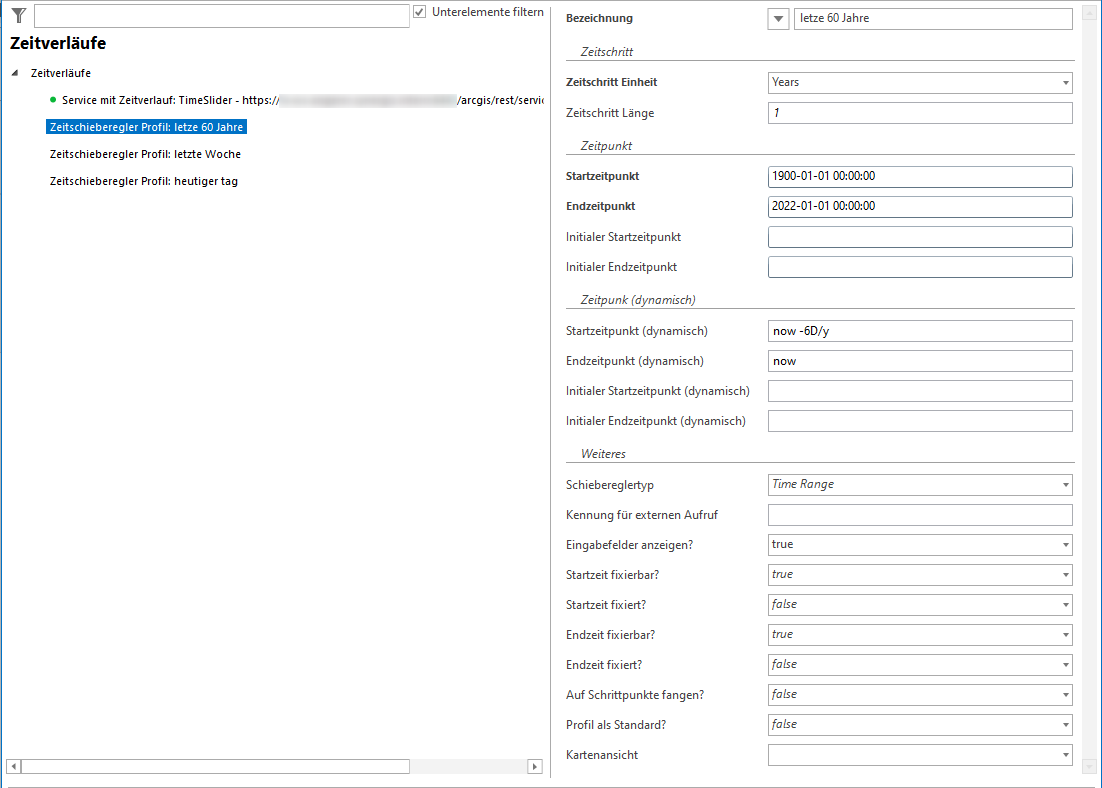Click horizontal scrollbar left arrow

pyautogui.click(x=13, y=766)
